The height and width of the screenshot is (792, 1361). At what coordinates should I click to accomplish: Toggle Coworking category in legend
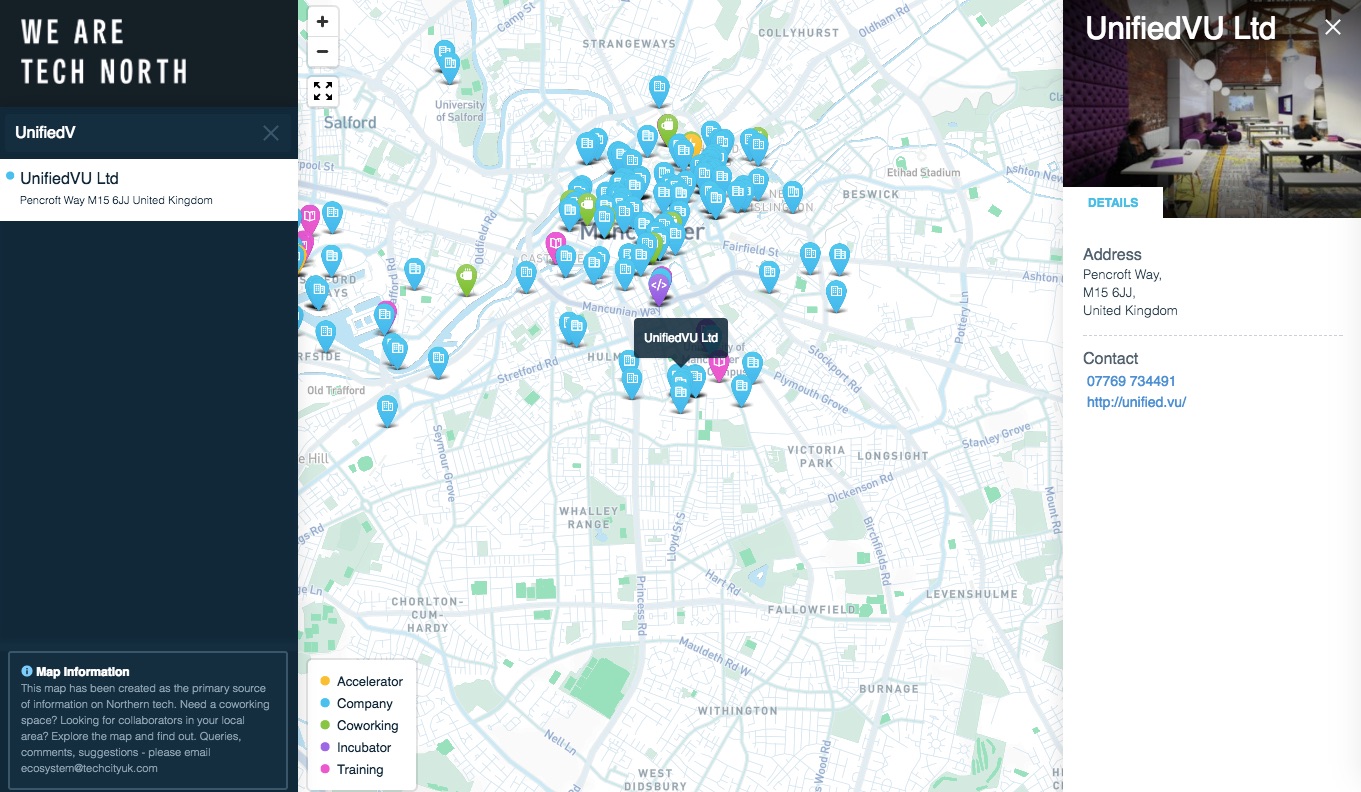click(367, 725)
